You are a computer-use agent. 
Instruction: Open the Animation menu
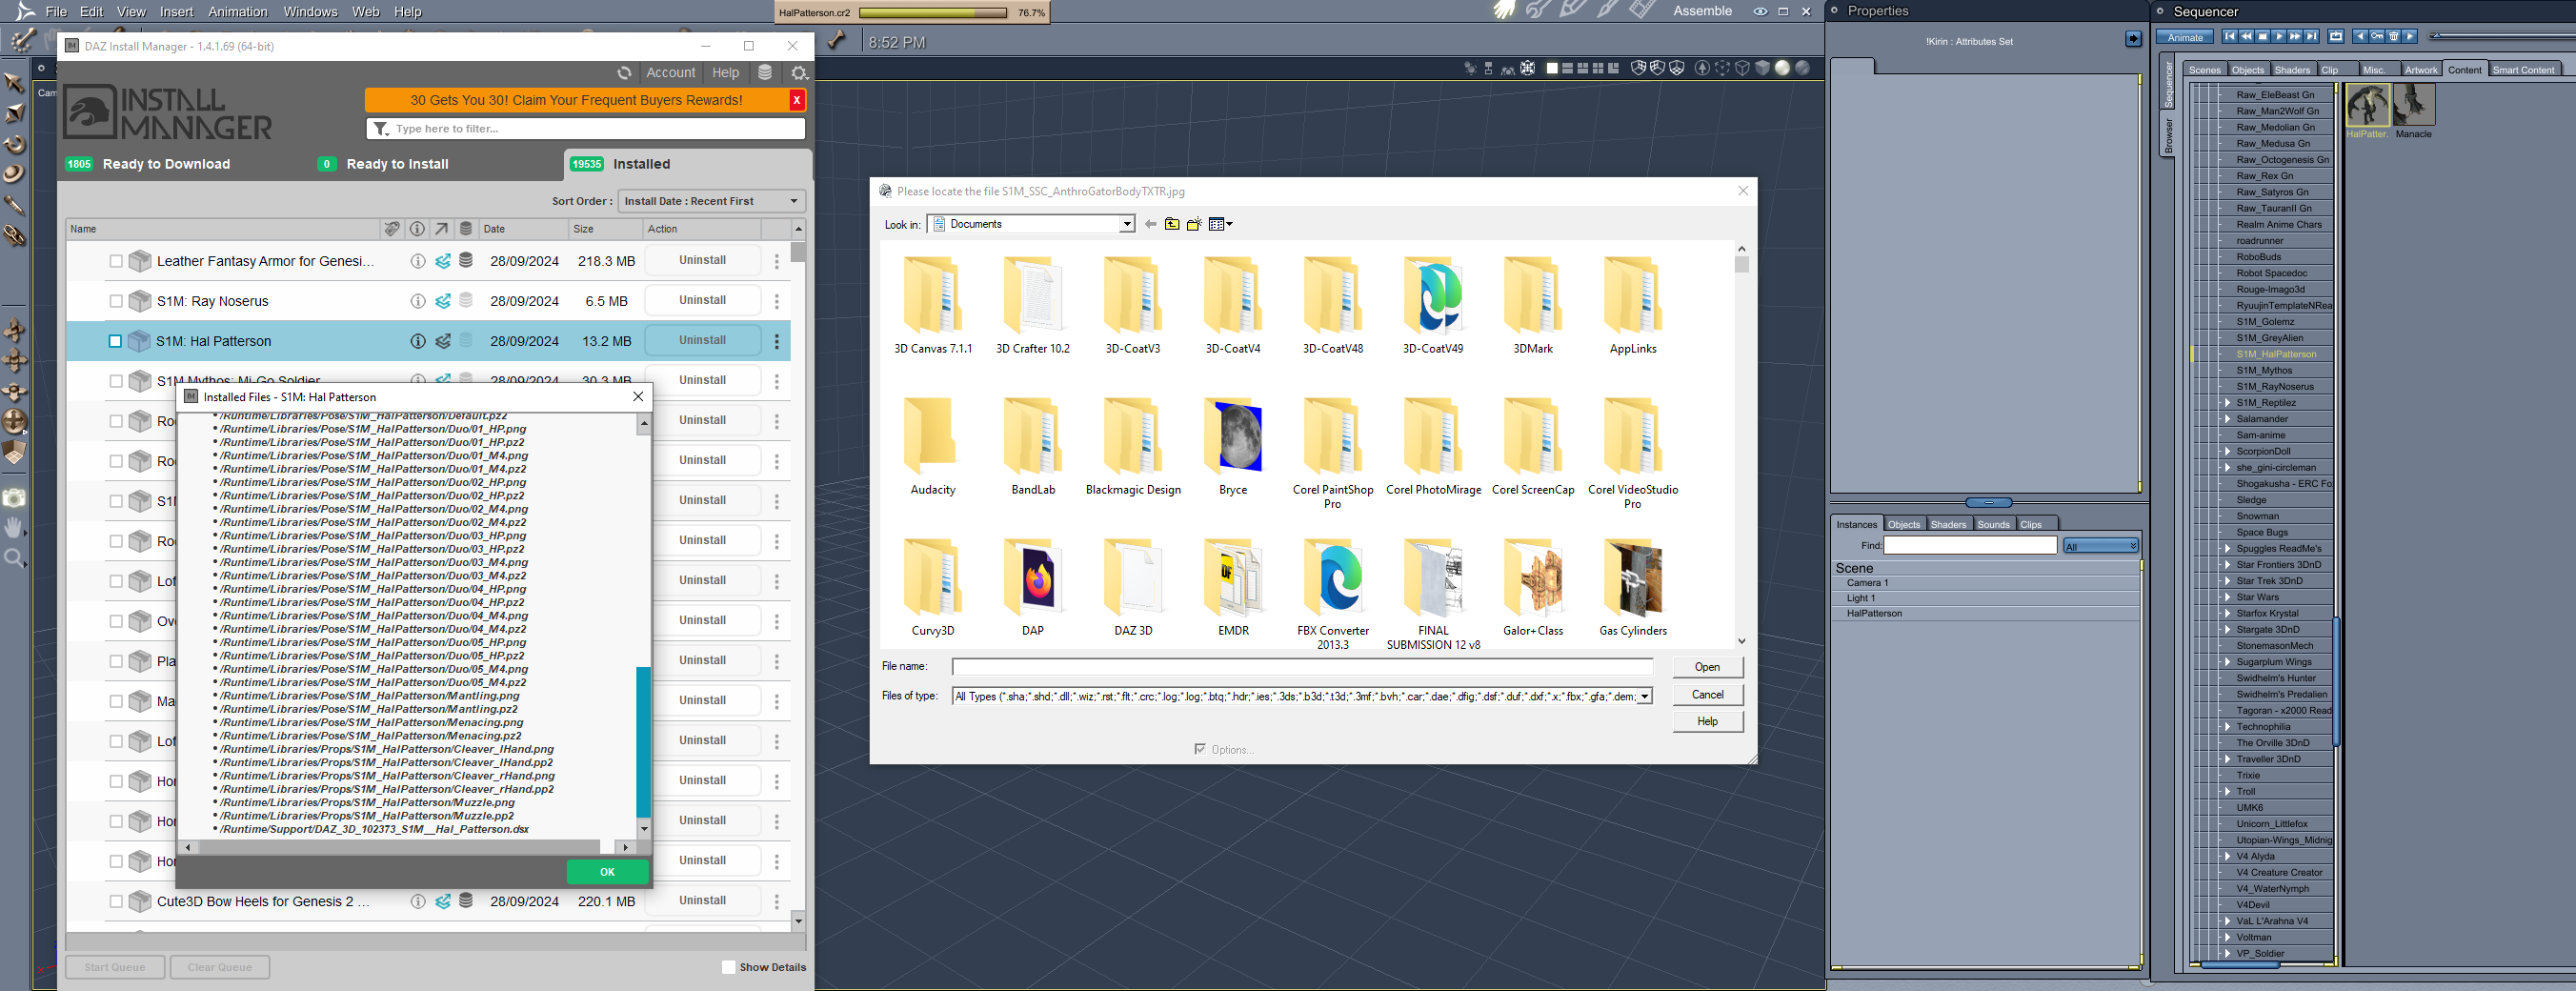tap(238, 12)
